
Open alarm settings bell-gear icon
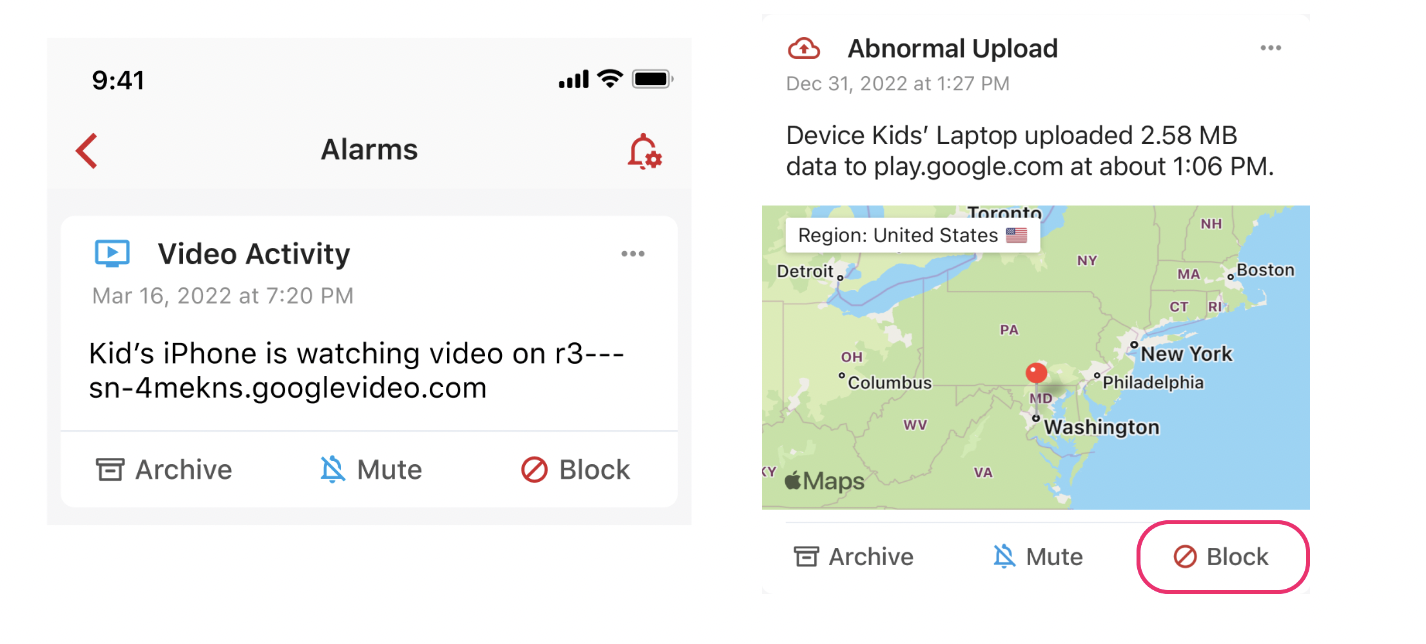click(645, 151)
